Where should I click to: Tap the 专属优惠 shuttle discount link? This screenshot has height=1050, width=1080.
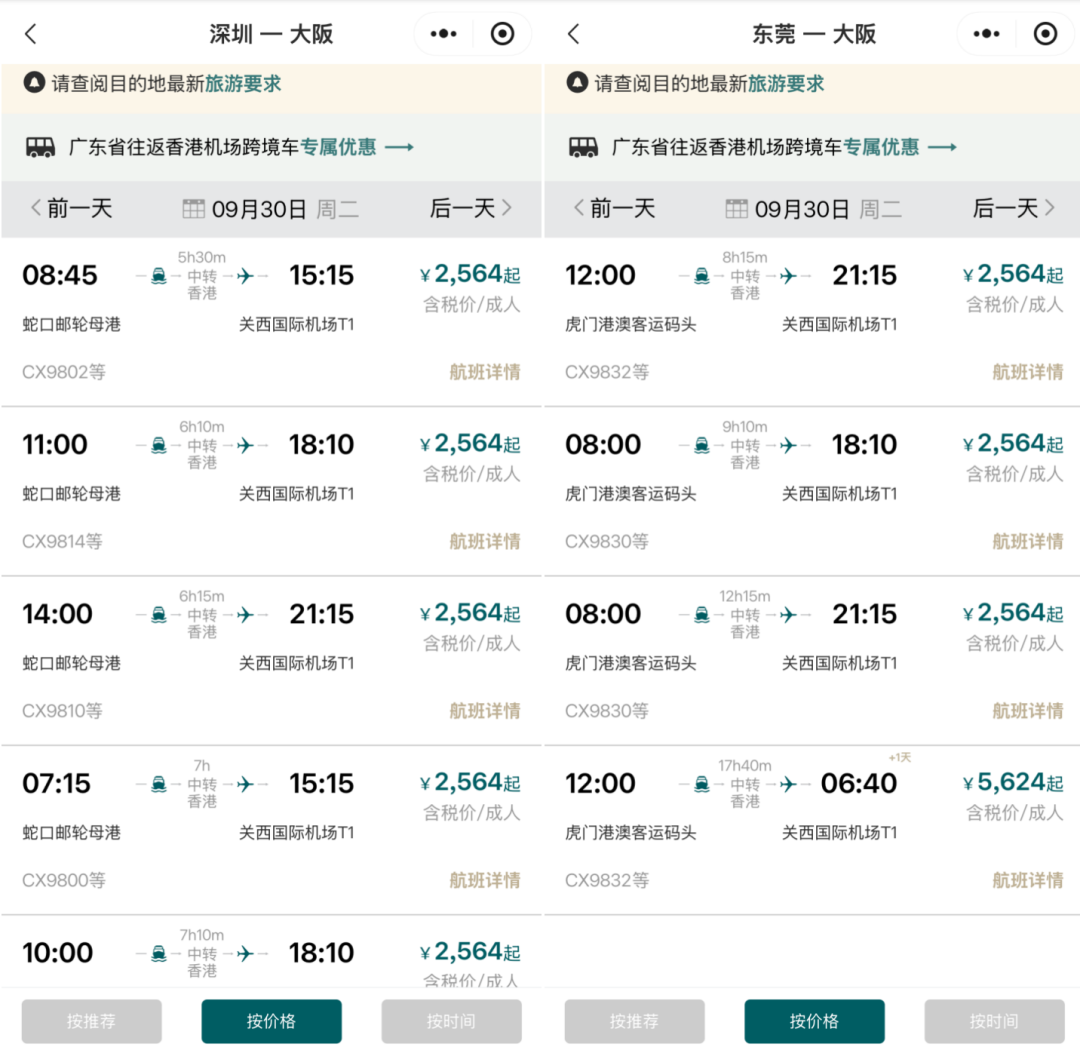(x=337, y=145)
